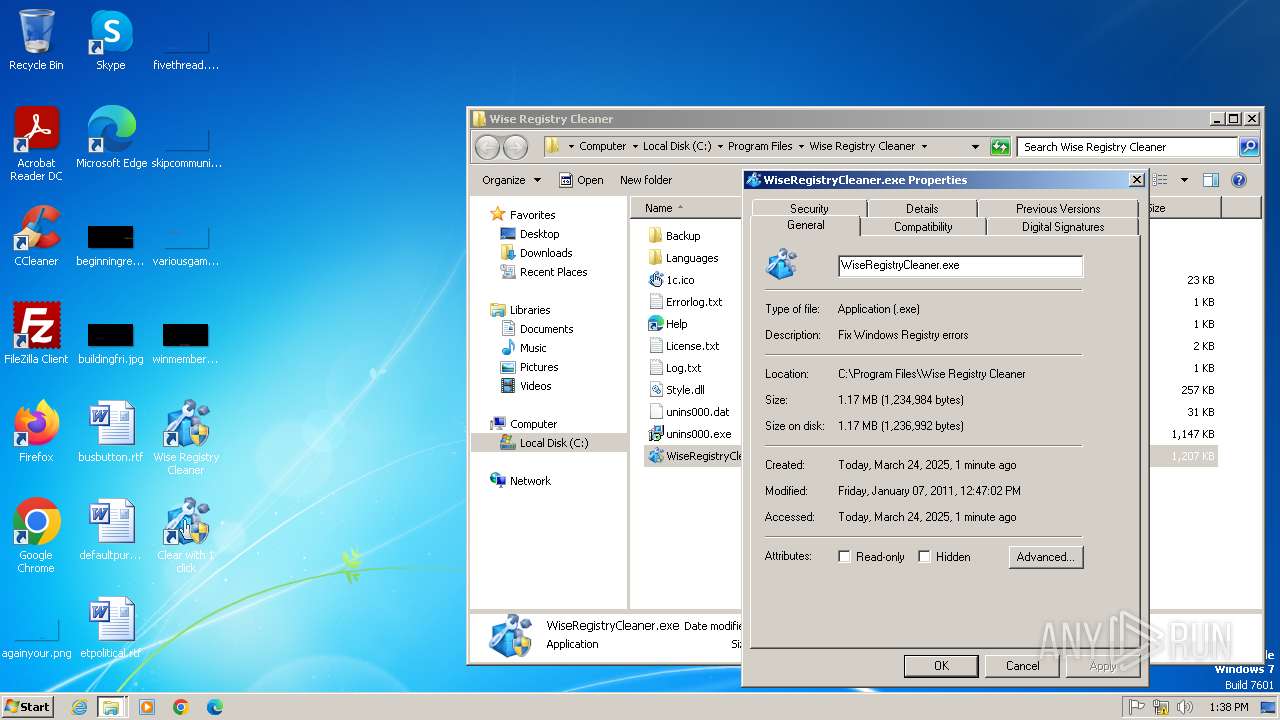The image size is (1280, 720).
Task: Enable the Hidden attribute checkbox
Action: [x=924, y=557]
